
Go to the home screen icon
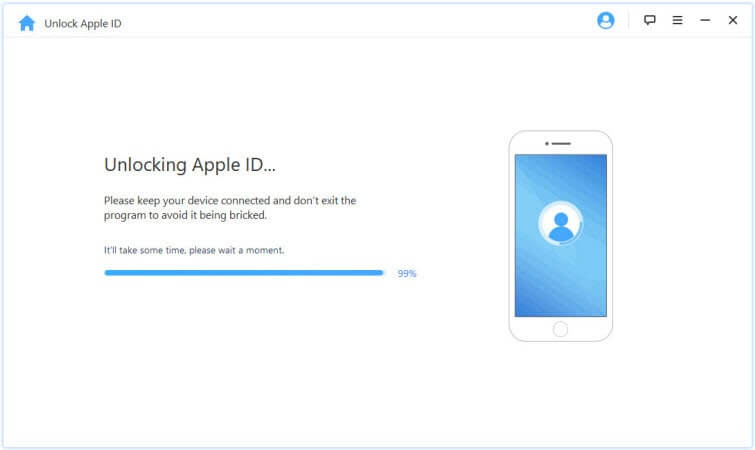coord(26,23)
